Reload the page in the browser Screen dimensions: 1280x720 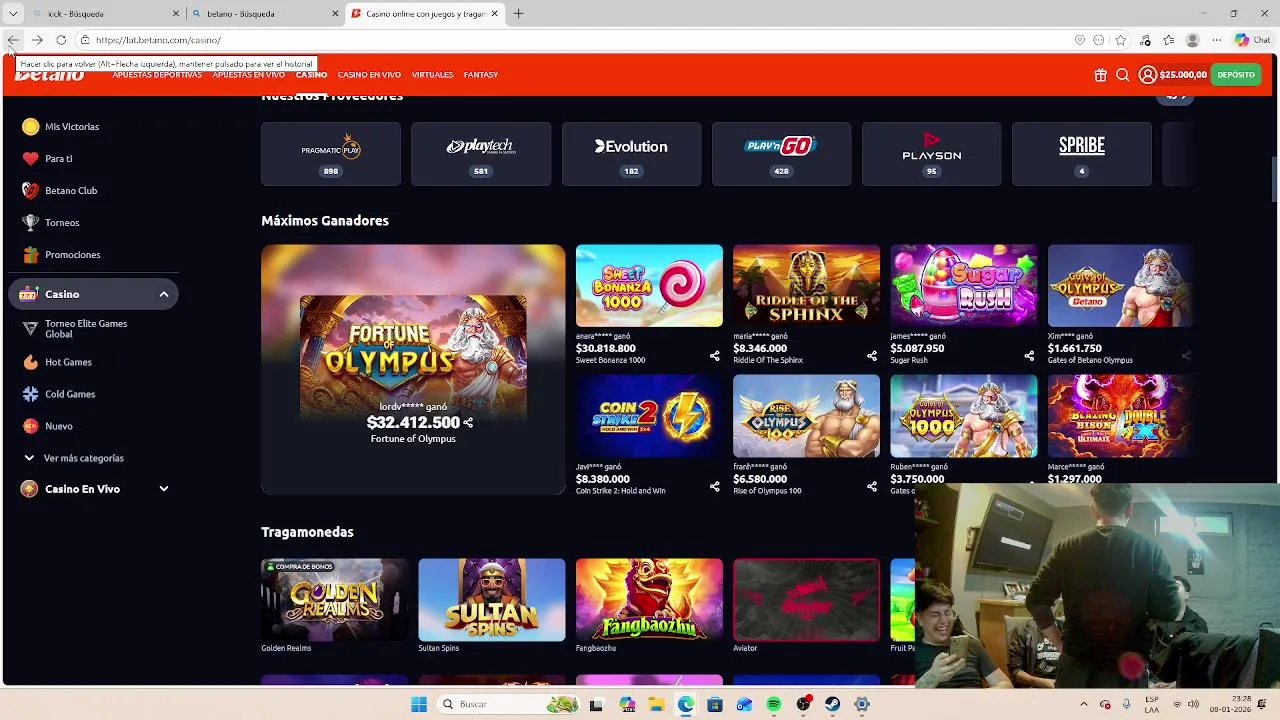pos(61,40)
